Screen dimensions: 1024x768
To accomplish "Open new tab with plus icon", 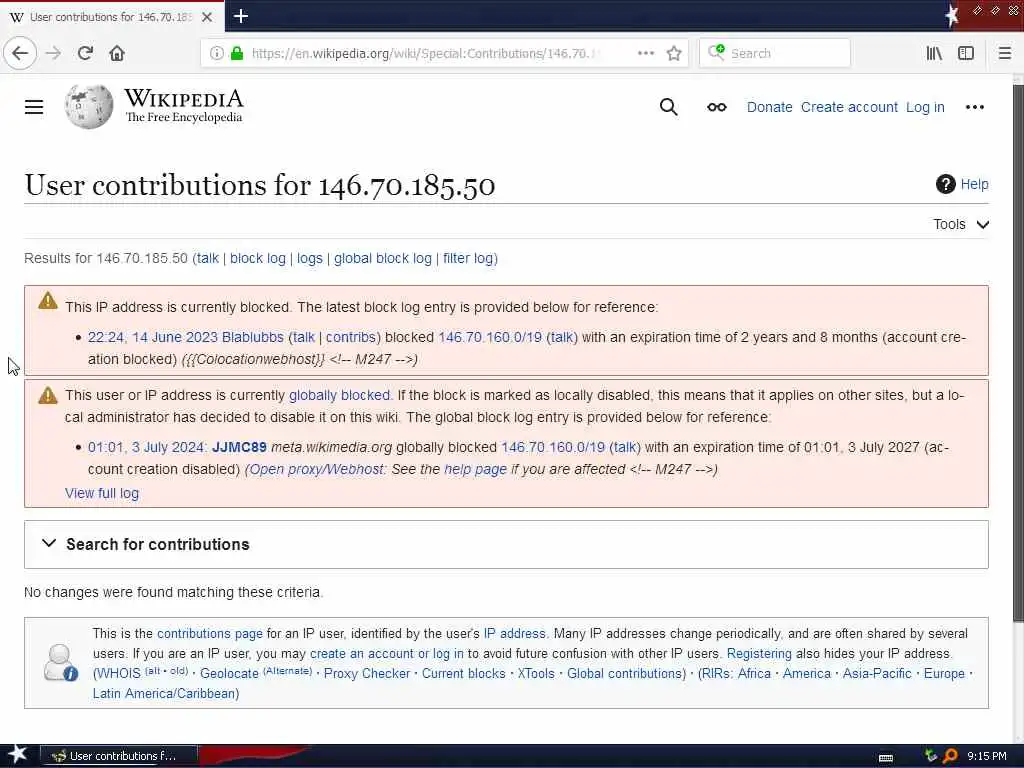I will tap(241, 16).
